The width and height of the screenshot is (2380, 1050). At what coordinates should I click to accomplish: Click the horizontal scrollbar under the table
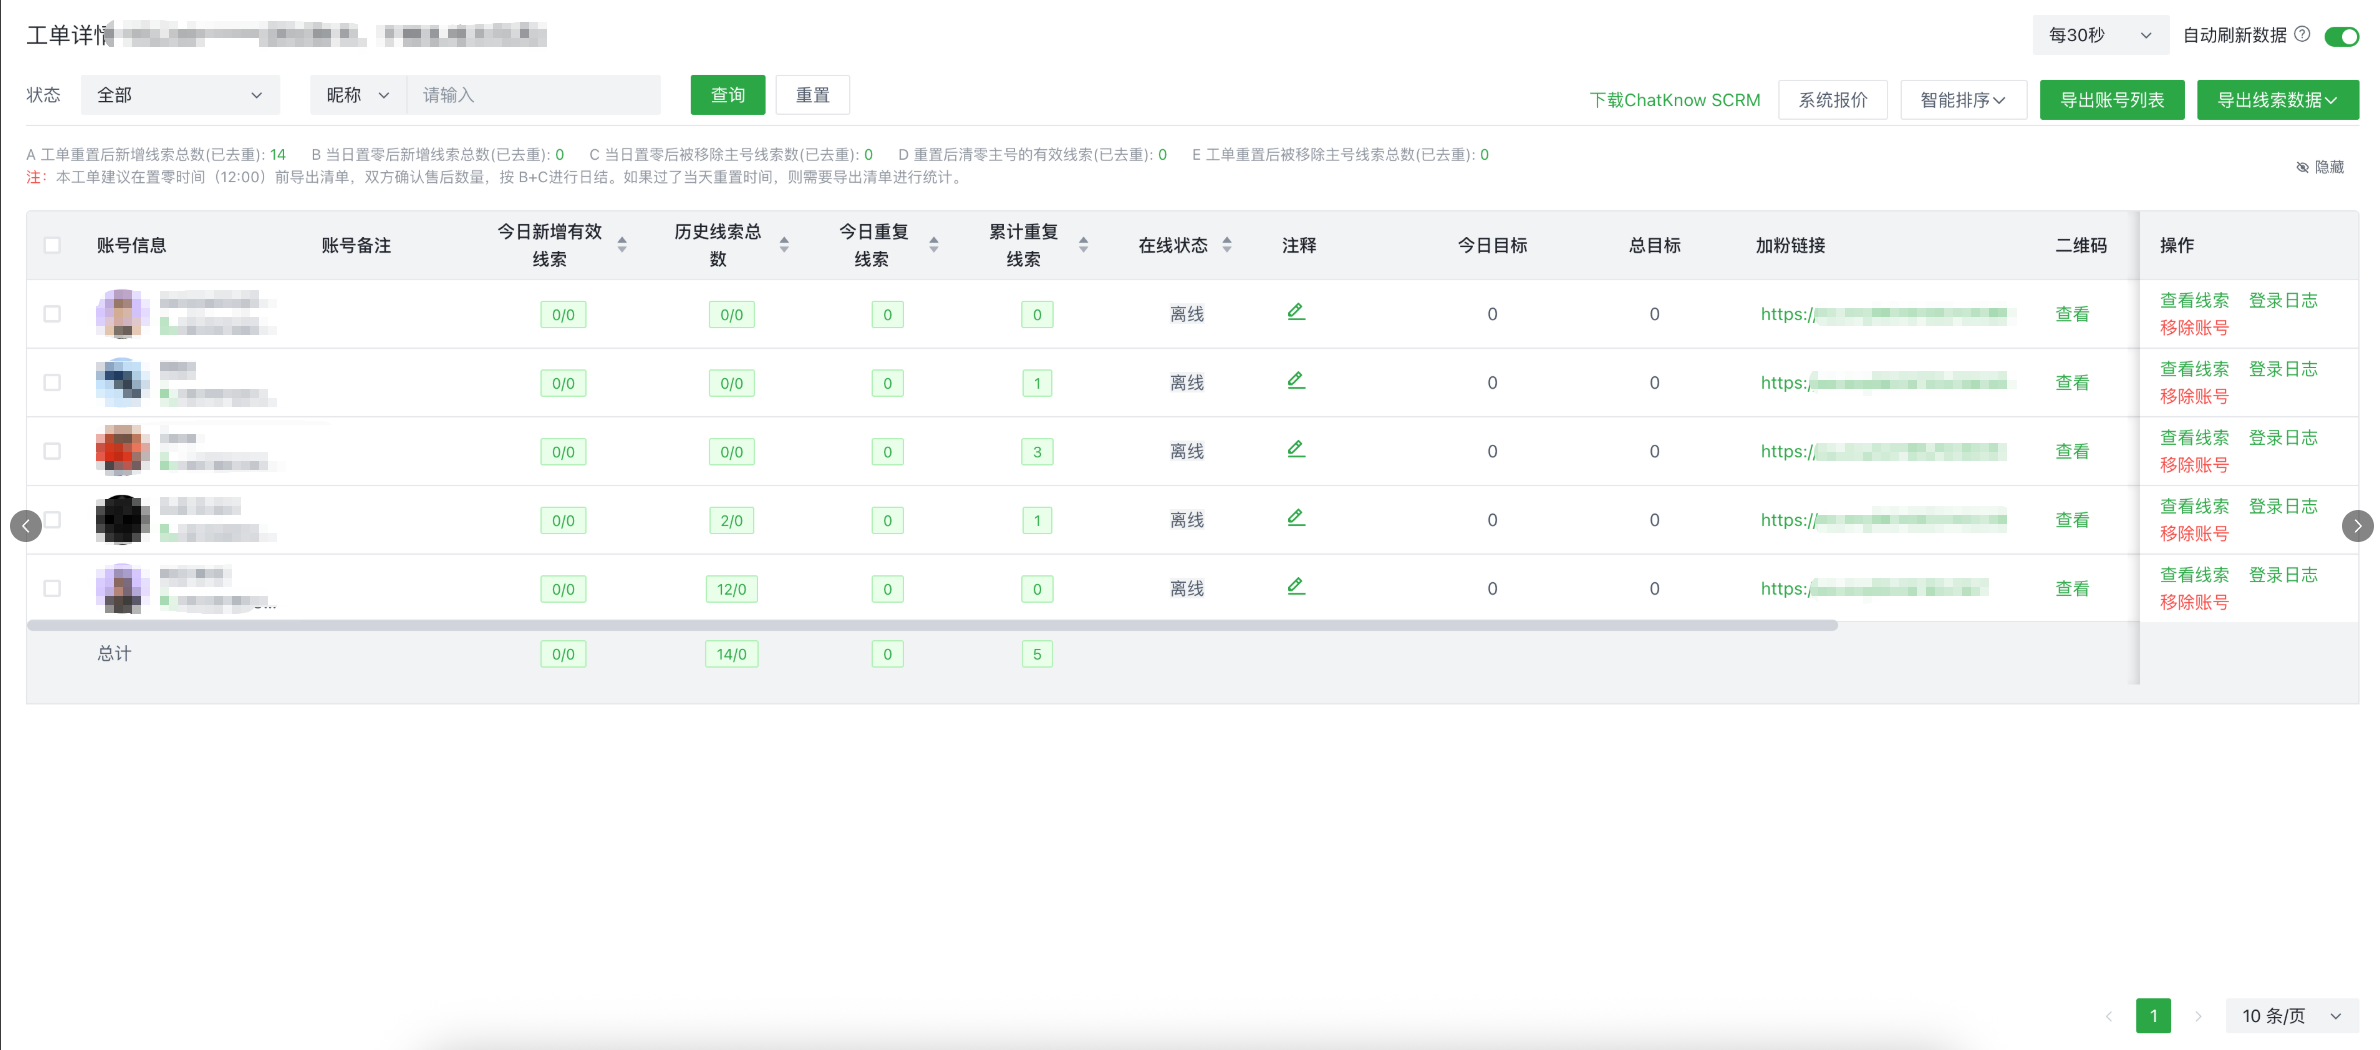pyautogui.click(x=930, y=626)
